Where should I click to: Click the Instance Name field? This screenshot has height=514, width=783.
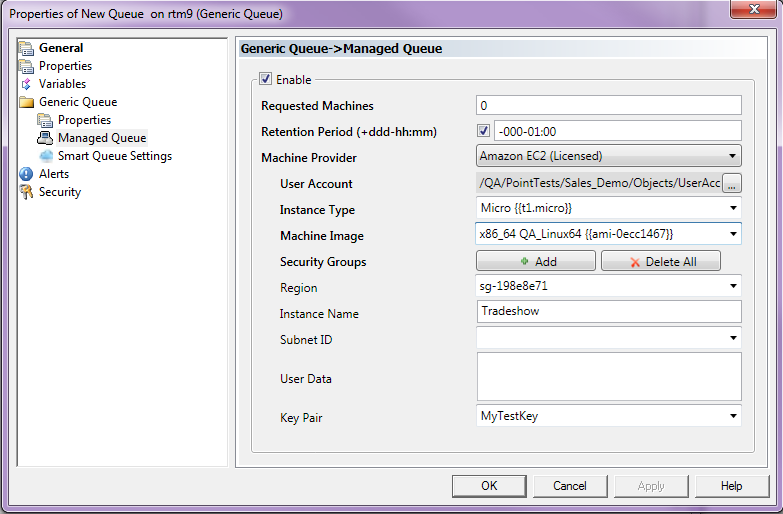tap(609, 311)
